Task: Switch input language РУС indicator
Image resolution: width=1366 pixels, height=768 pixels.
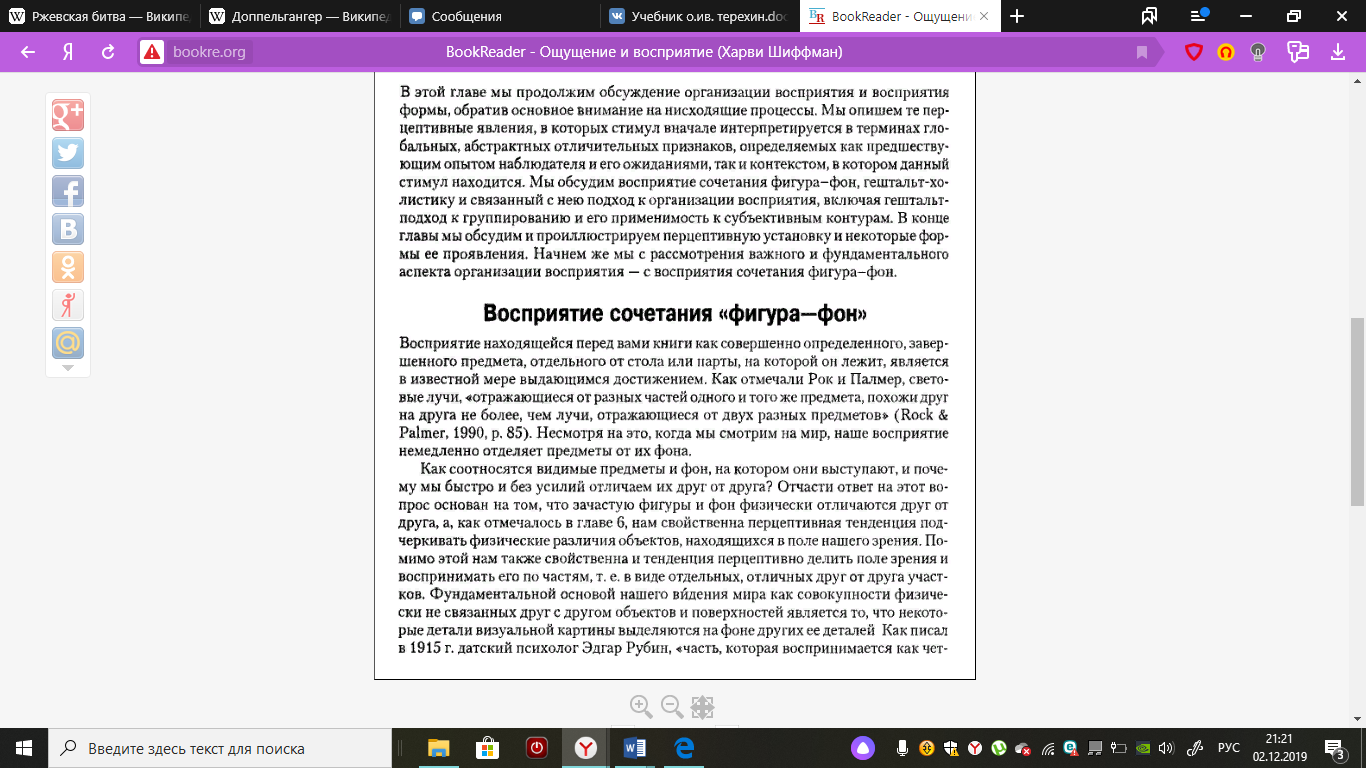Action: [x=1228, y=748]
